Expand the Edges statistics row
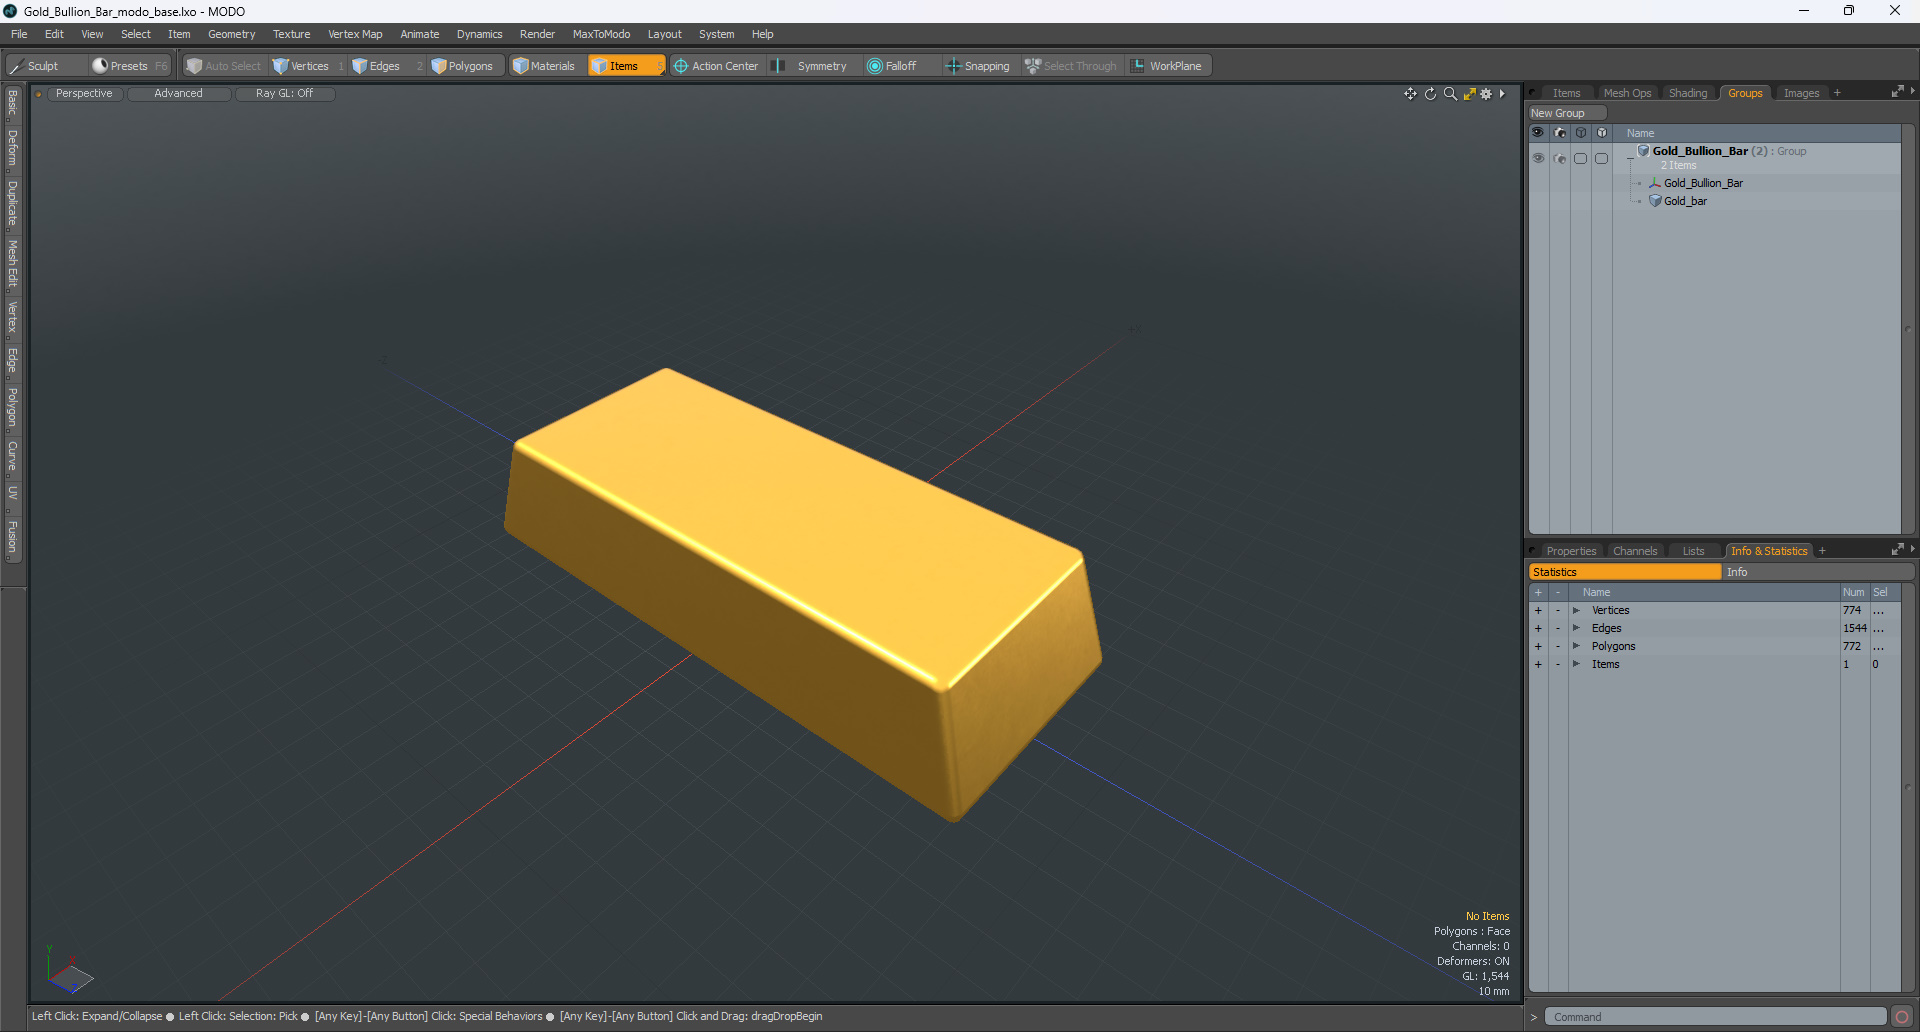 click(x=1576, y=628)
